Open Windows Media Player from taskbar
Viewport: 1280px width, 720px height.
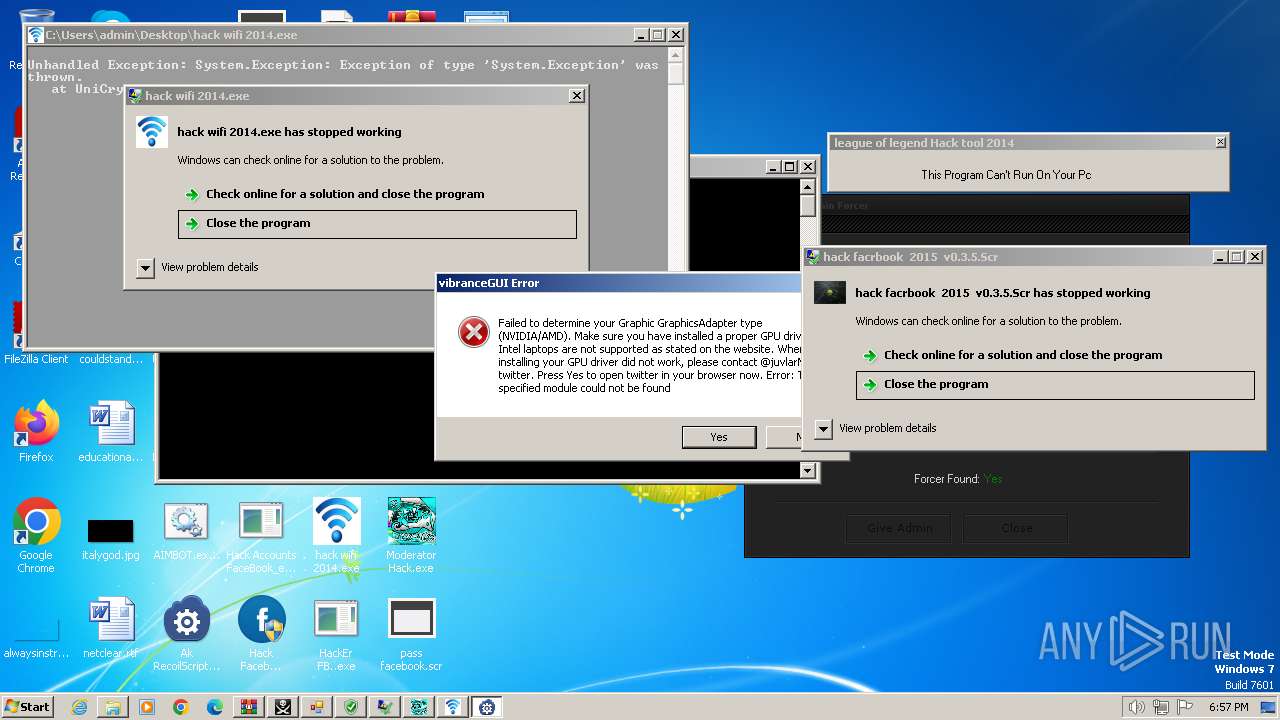[147, 707]
